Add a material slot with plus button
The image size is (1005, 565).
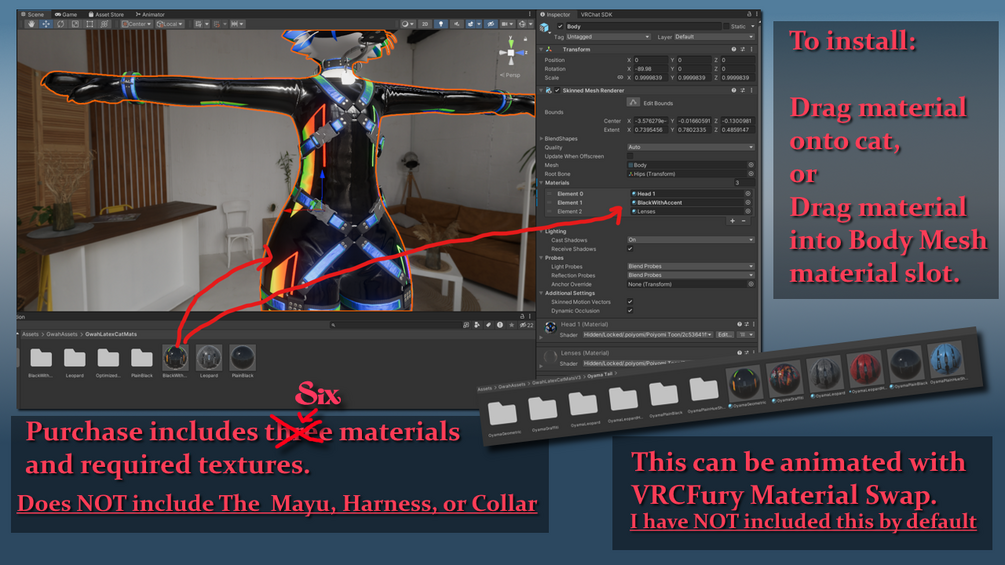pos(733,221)
